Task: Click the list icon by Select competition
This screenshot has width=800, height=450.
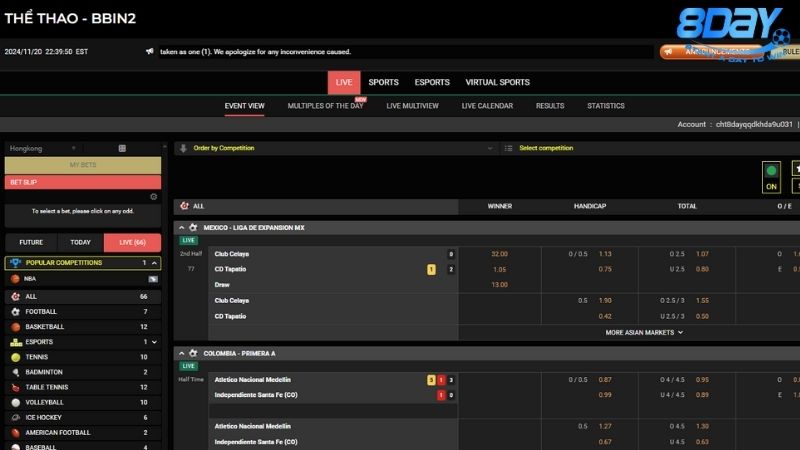Action: coord(508,148)
